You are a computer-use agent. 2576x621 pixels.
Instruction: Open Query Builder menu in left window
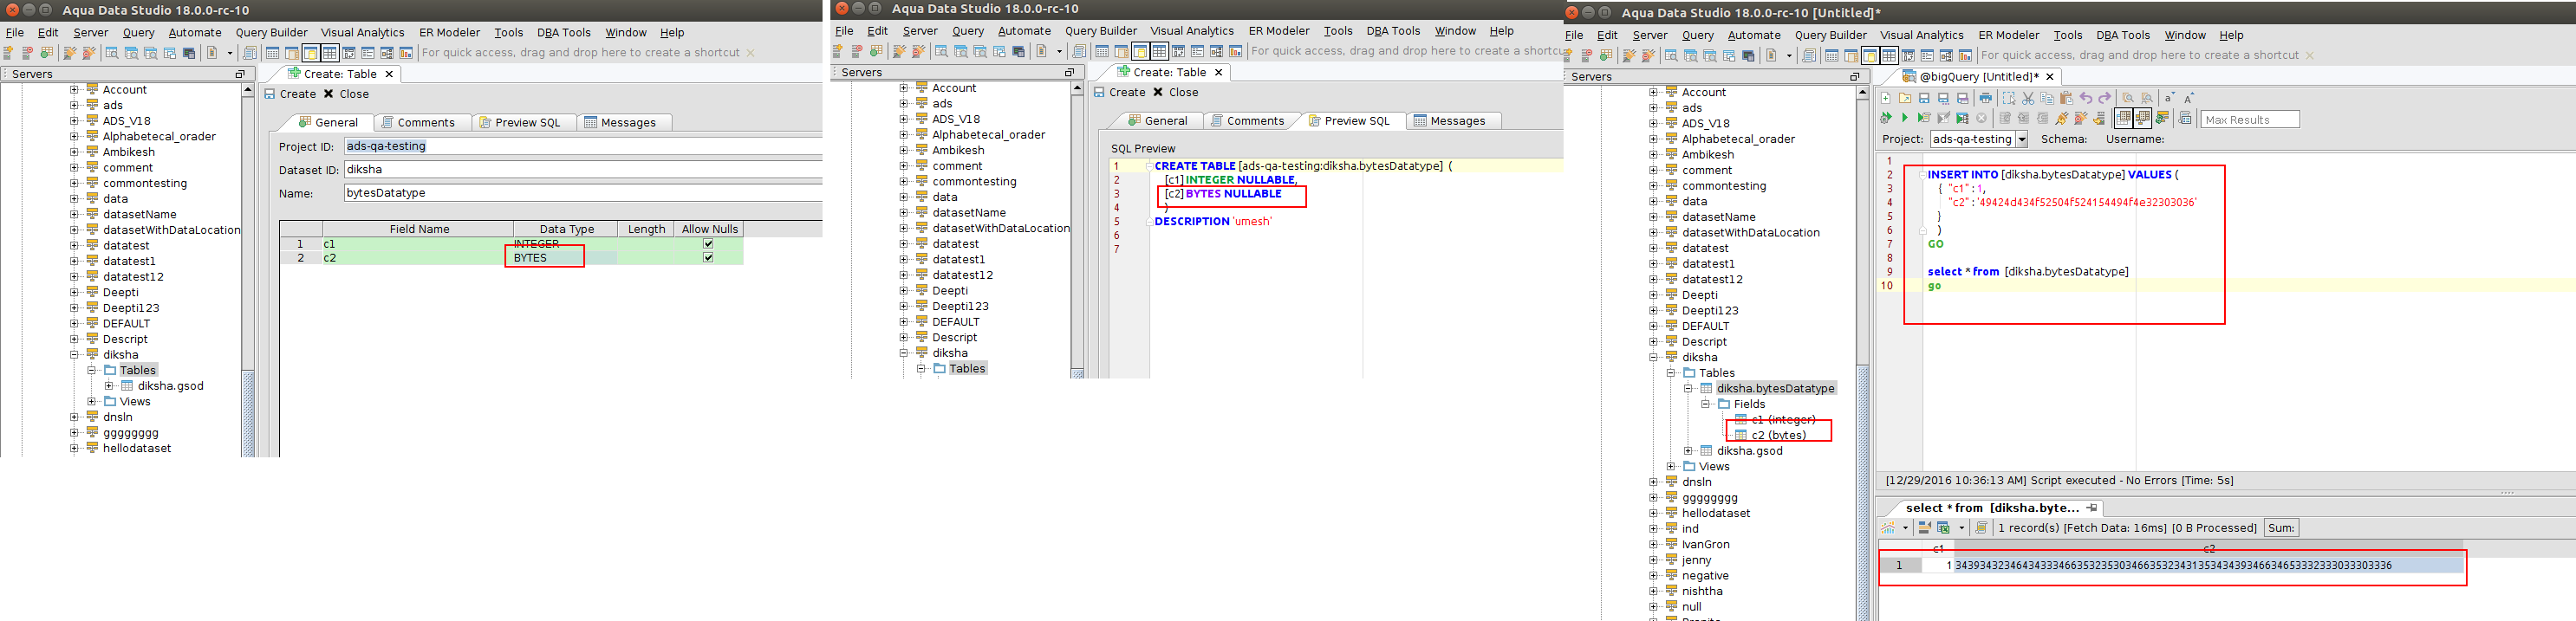(271, 32)
